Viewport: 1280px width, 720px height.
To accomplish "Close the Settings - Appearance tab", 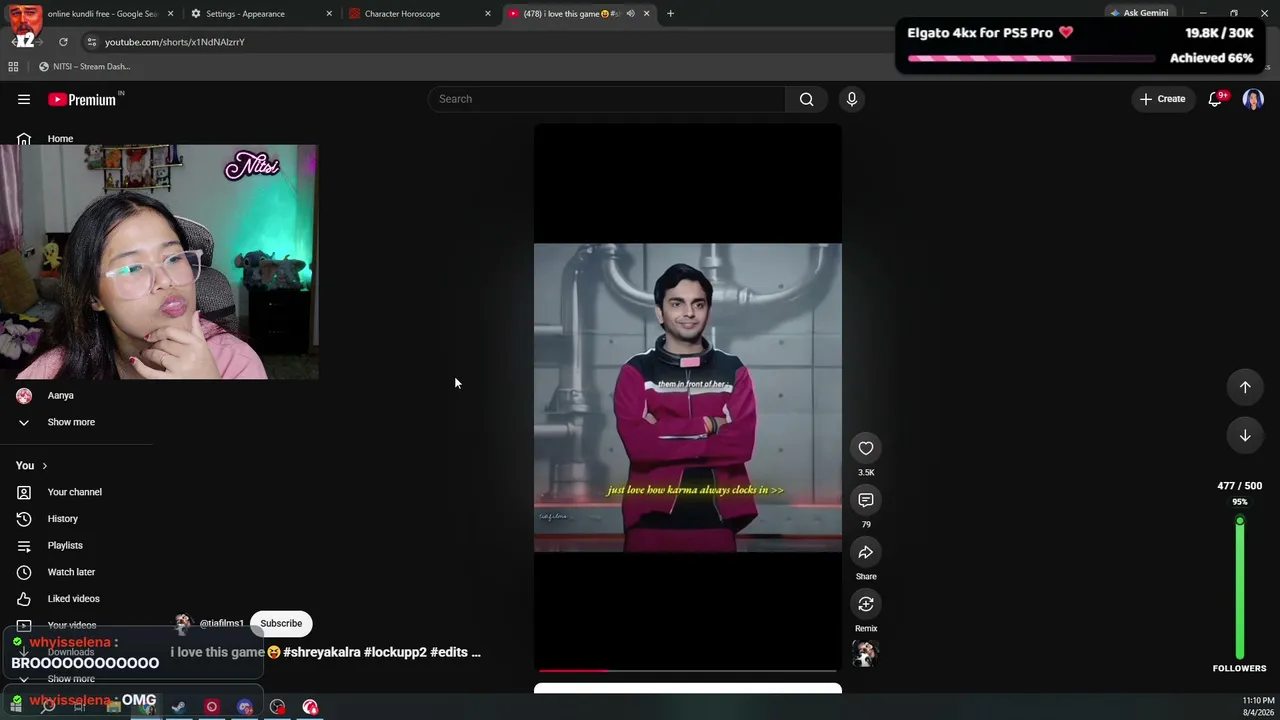I will [329, 14].
